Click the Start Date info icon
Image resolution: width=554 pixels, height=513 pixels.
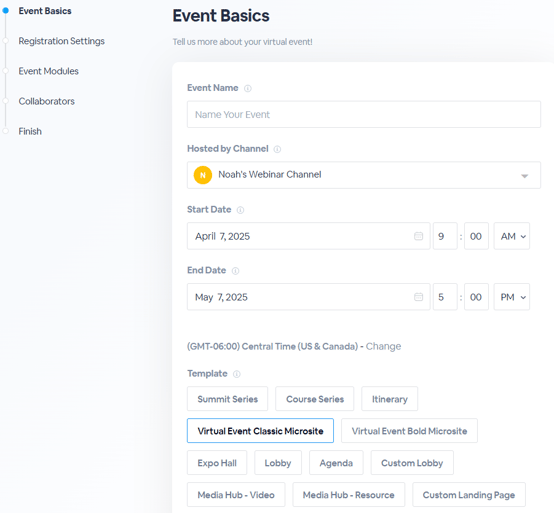point(240,210)
